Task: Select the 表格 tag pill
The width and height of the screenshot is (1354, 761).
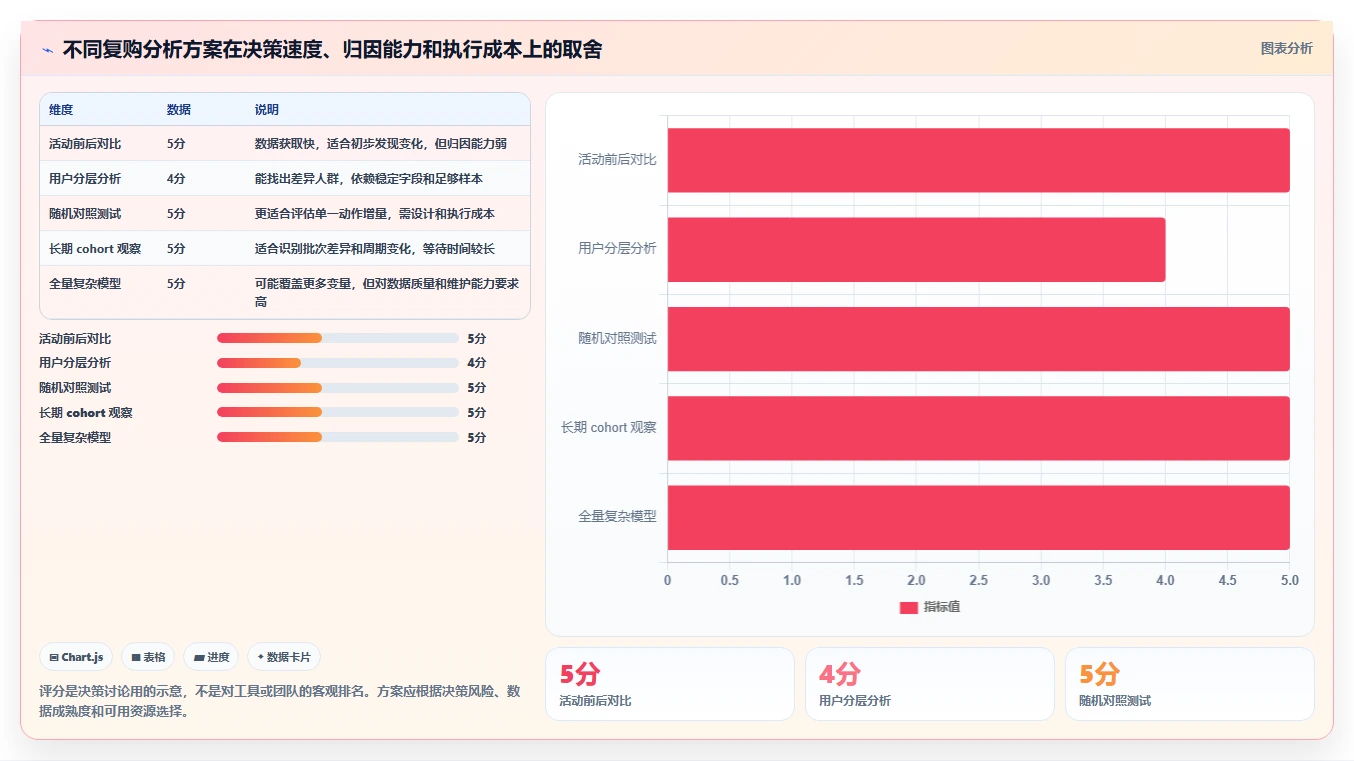Action: click(148, 657)
